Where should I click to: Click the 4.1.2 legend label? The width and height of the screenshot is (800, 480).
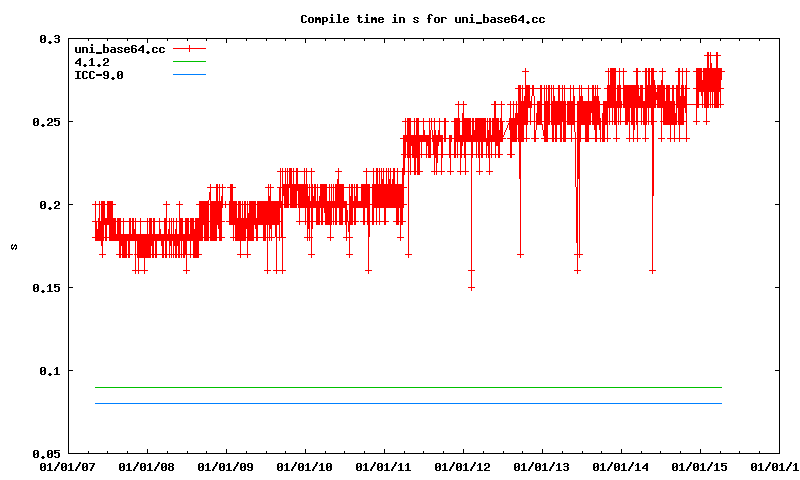click(92, 62)
